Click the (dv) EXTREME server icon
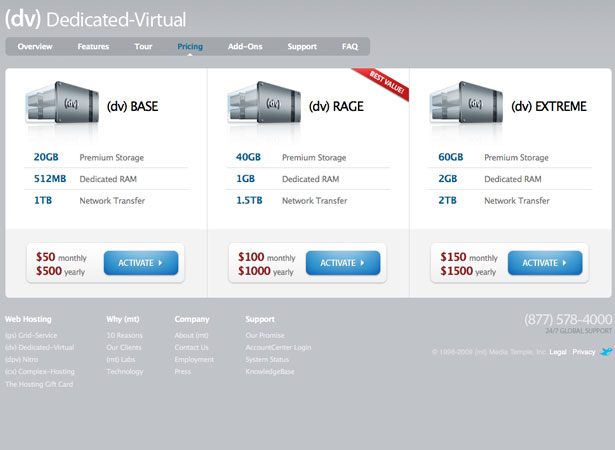 click(466, 103)
